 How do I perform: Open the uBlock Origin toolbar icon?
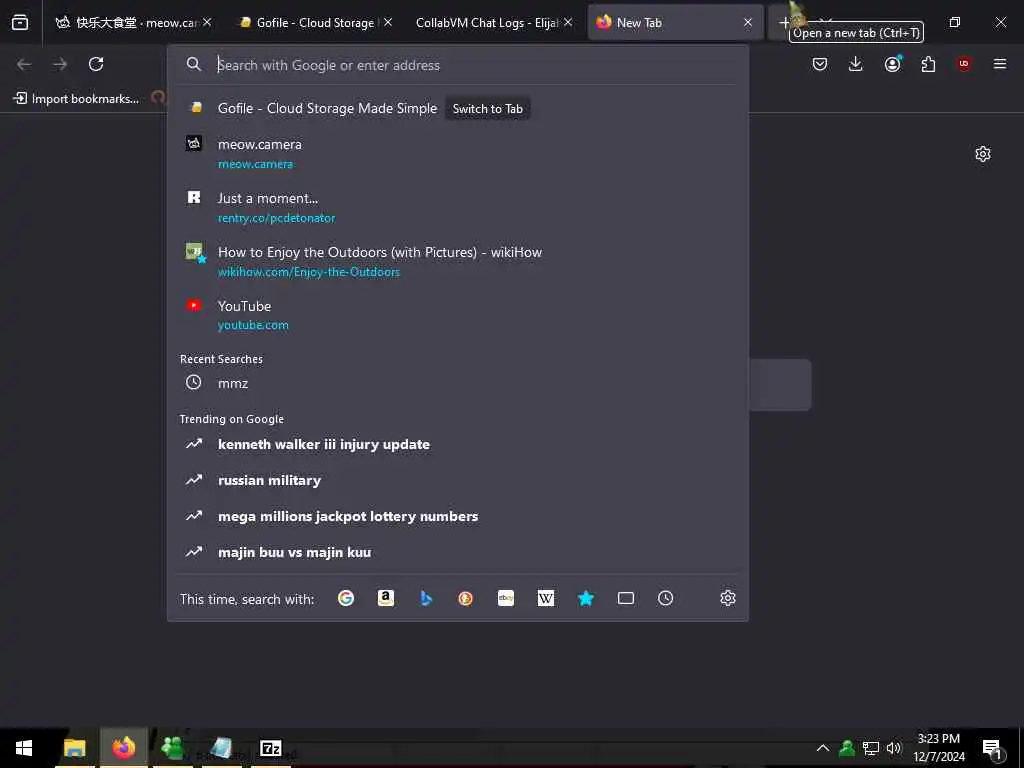coord(964,64)
